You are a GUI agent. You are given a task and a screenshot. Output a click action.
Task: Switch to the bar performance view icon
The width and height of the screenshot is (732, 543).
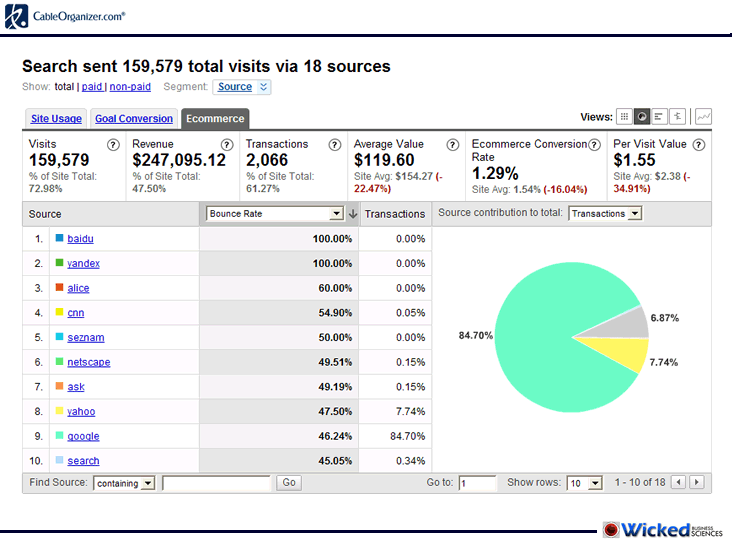(x=659, y=117)
